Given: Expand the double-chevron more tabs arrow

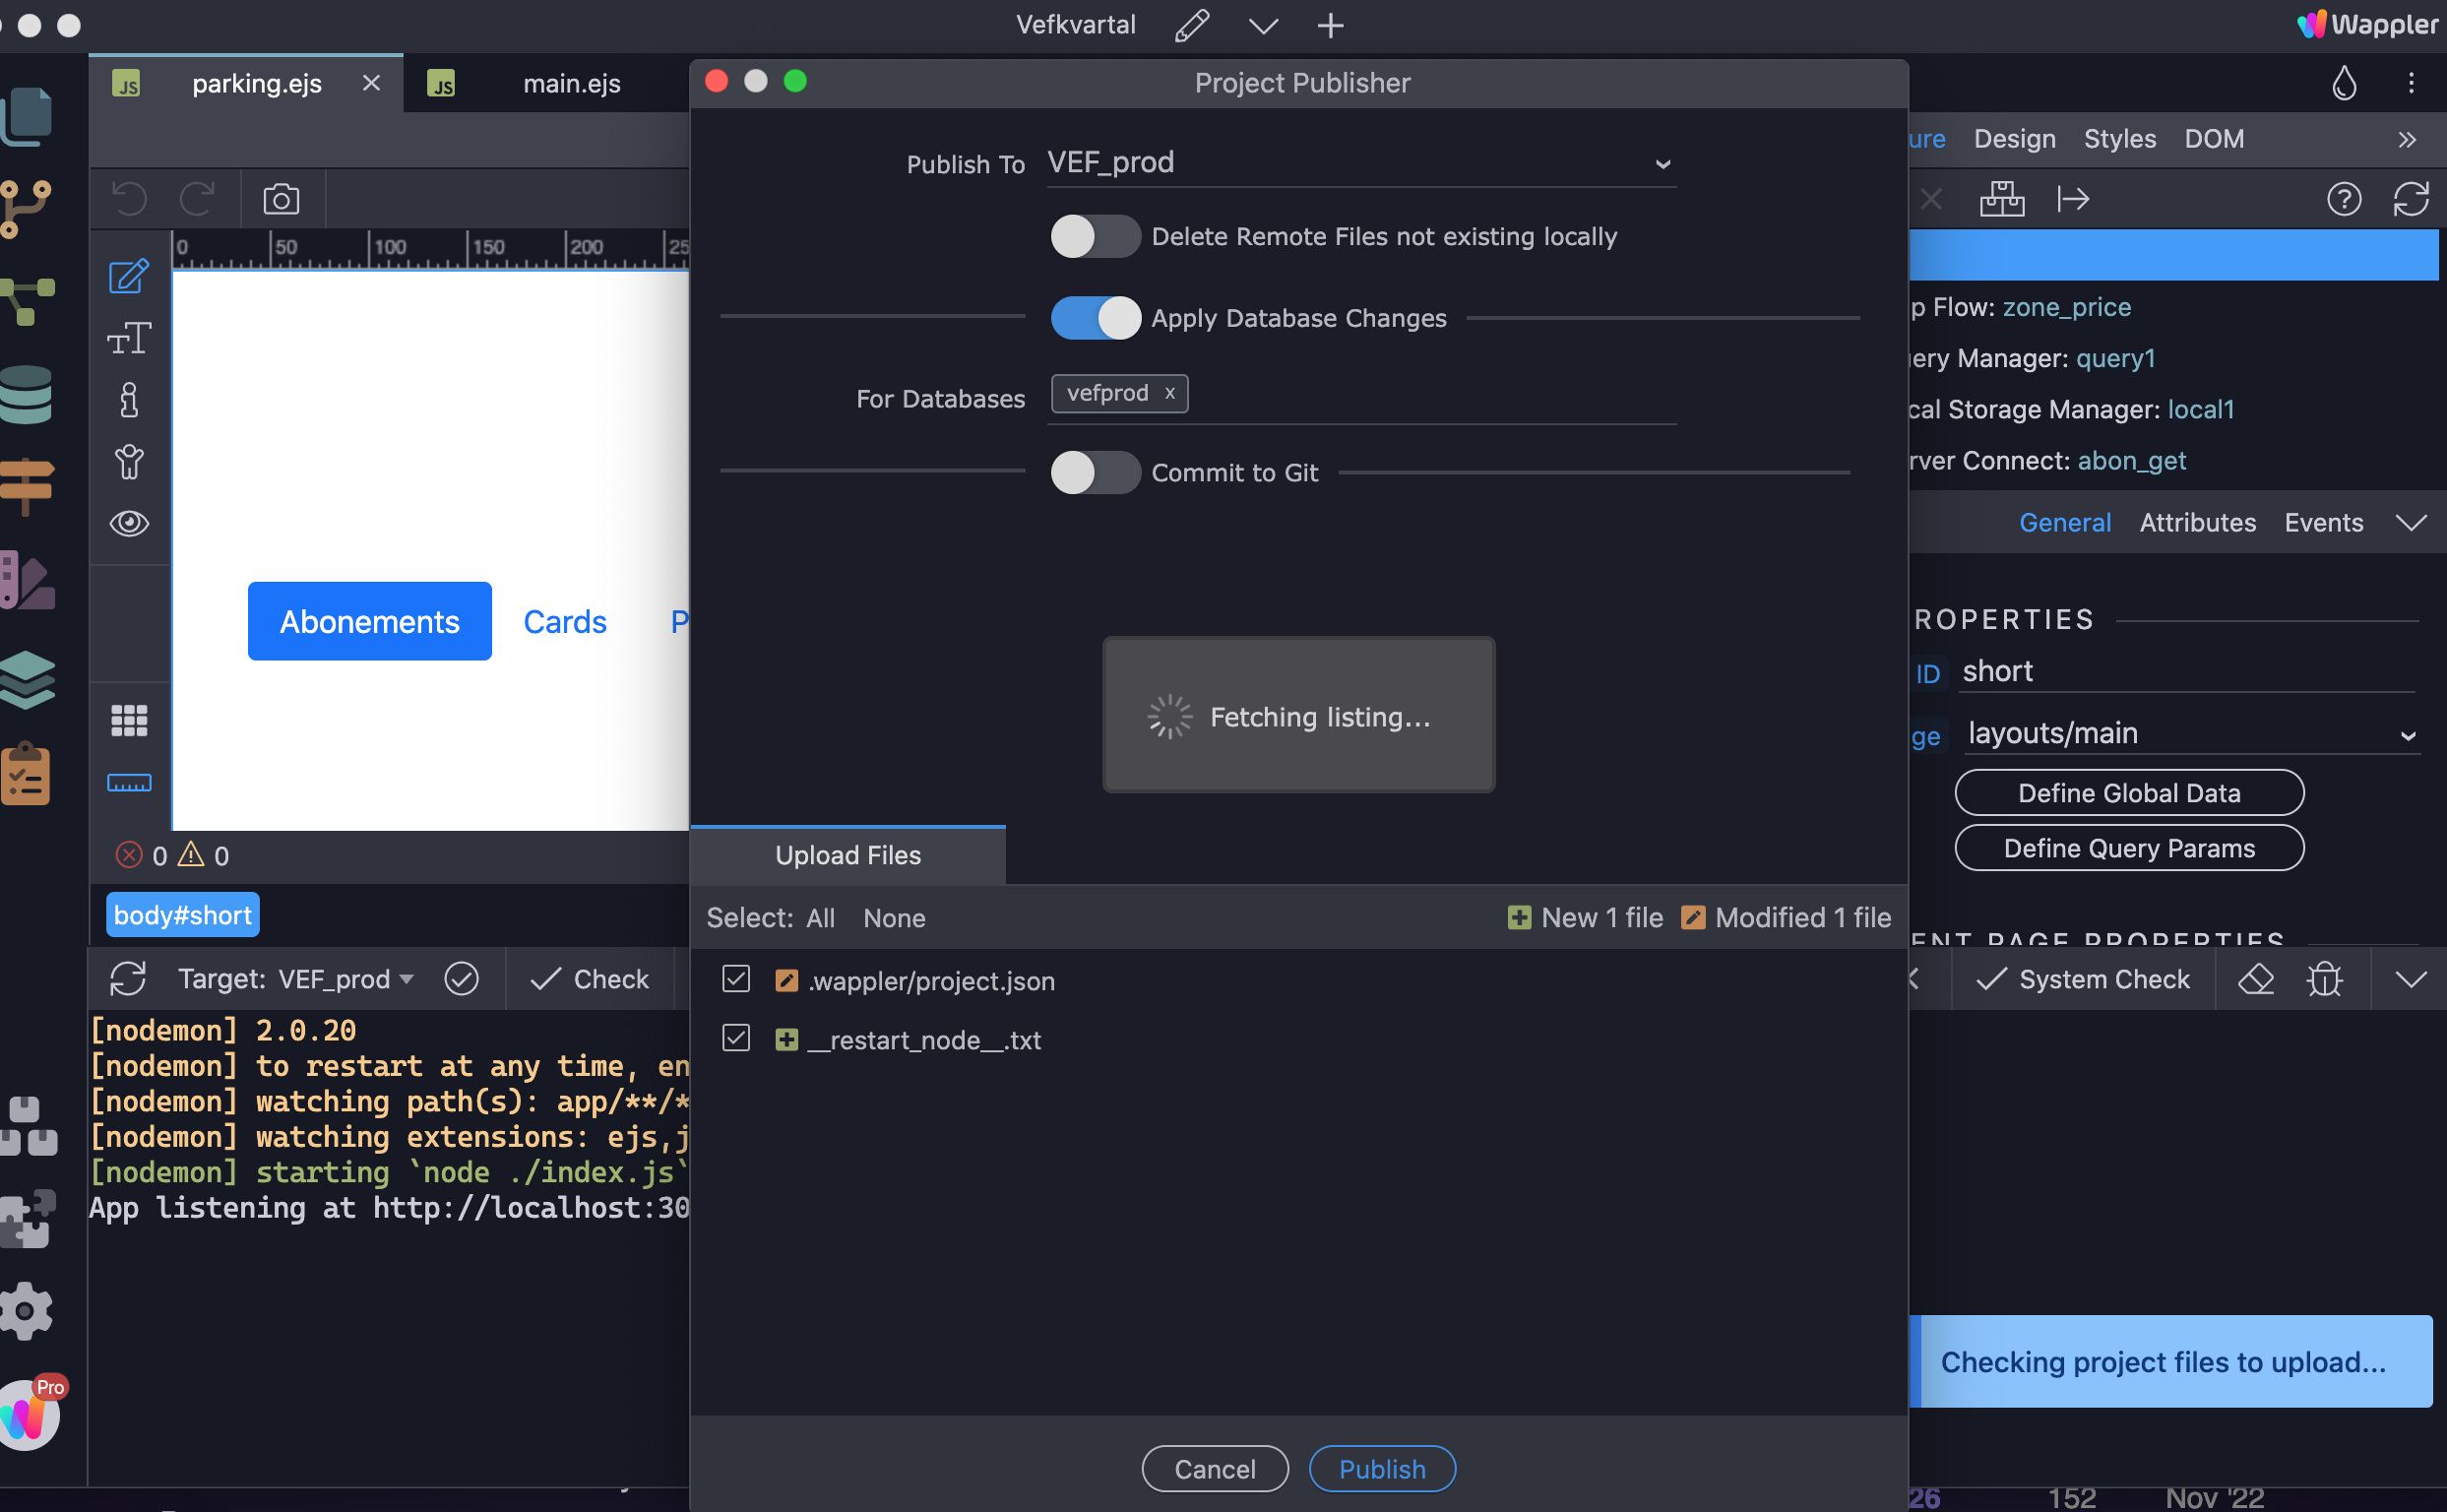Looking at the screenshot, I should pos(2407,140).
